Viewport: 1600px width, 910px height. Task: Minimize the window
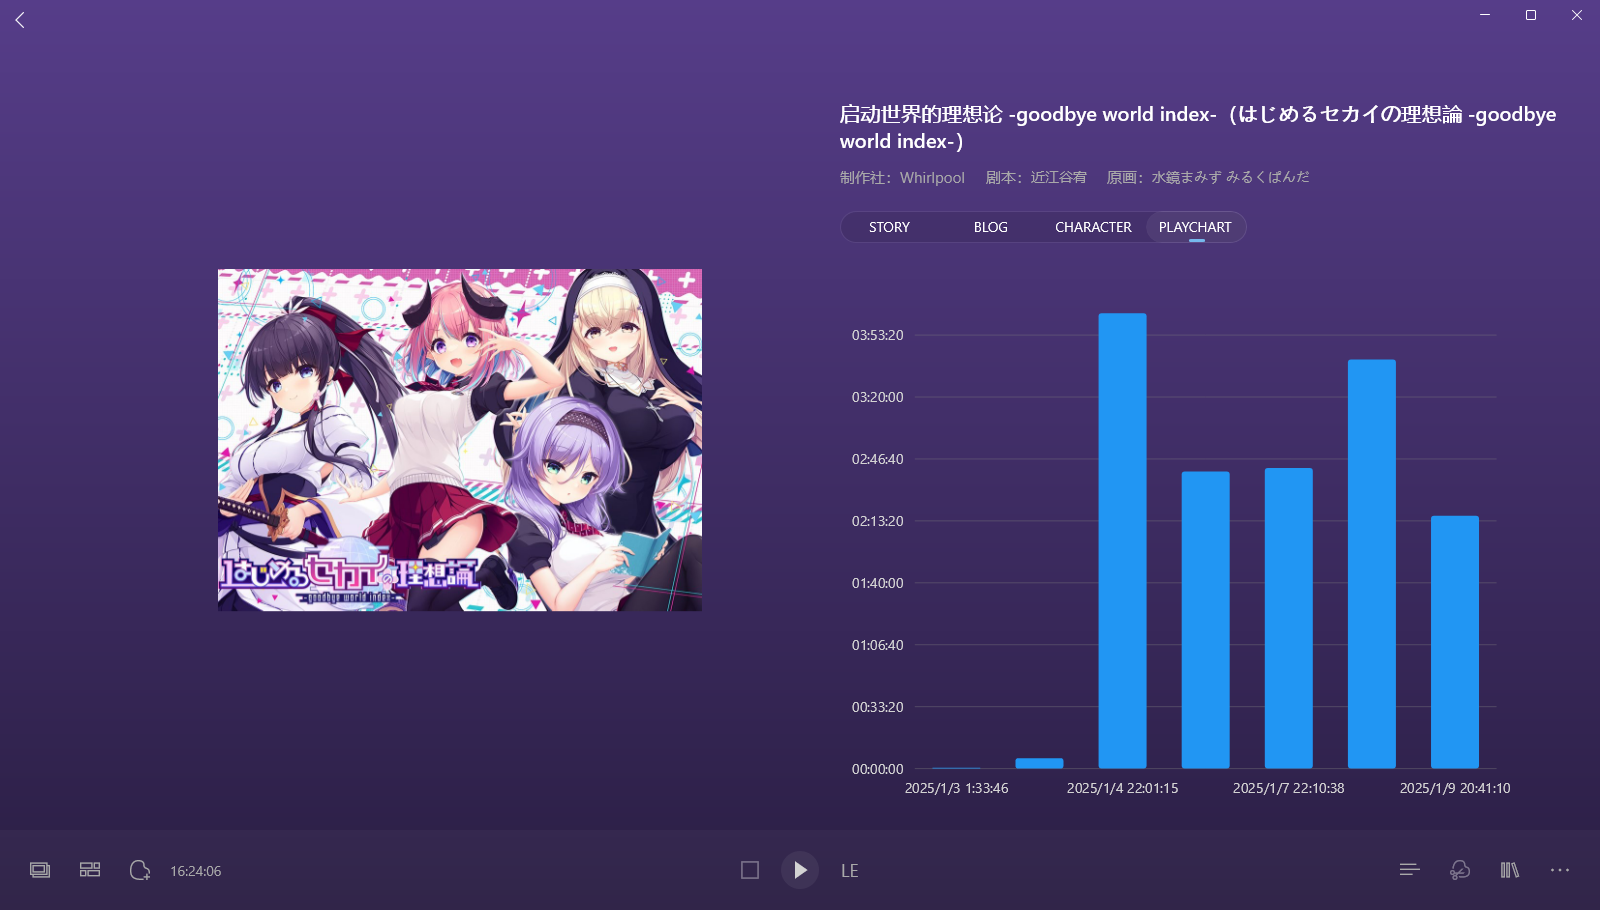(1485, 15)
